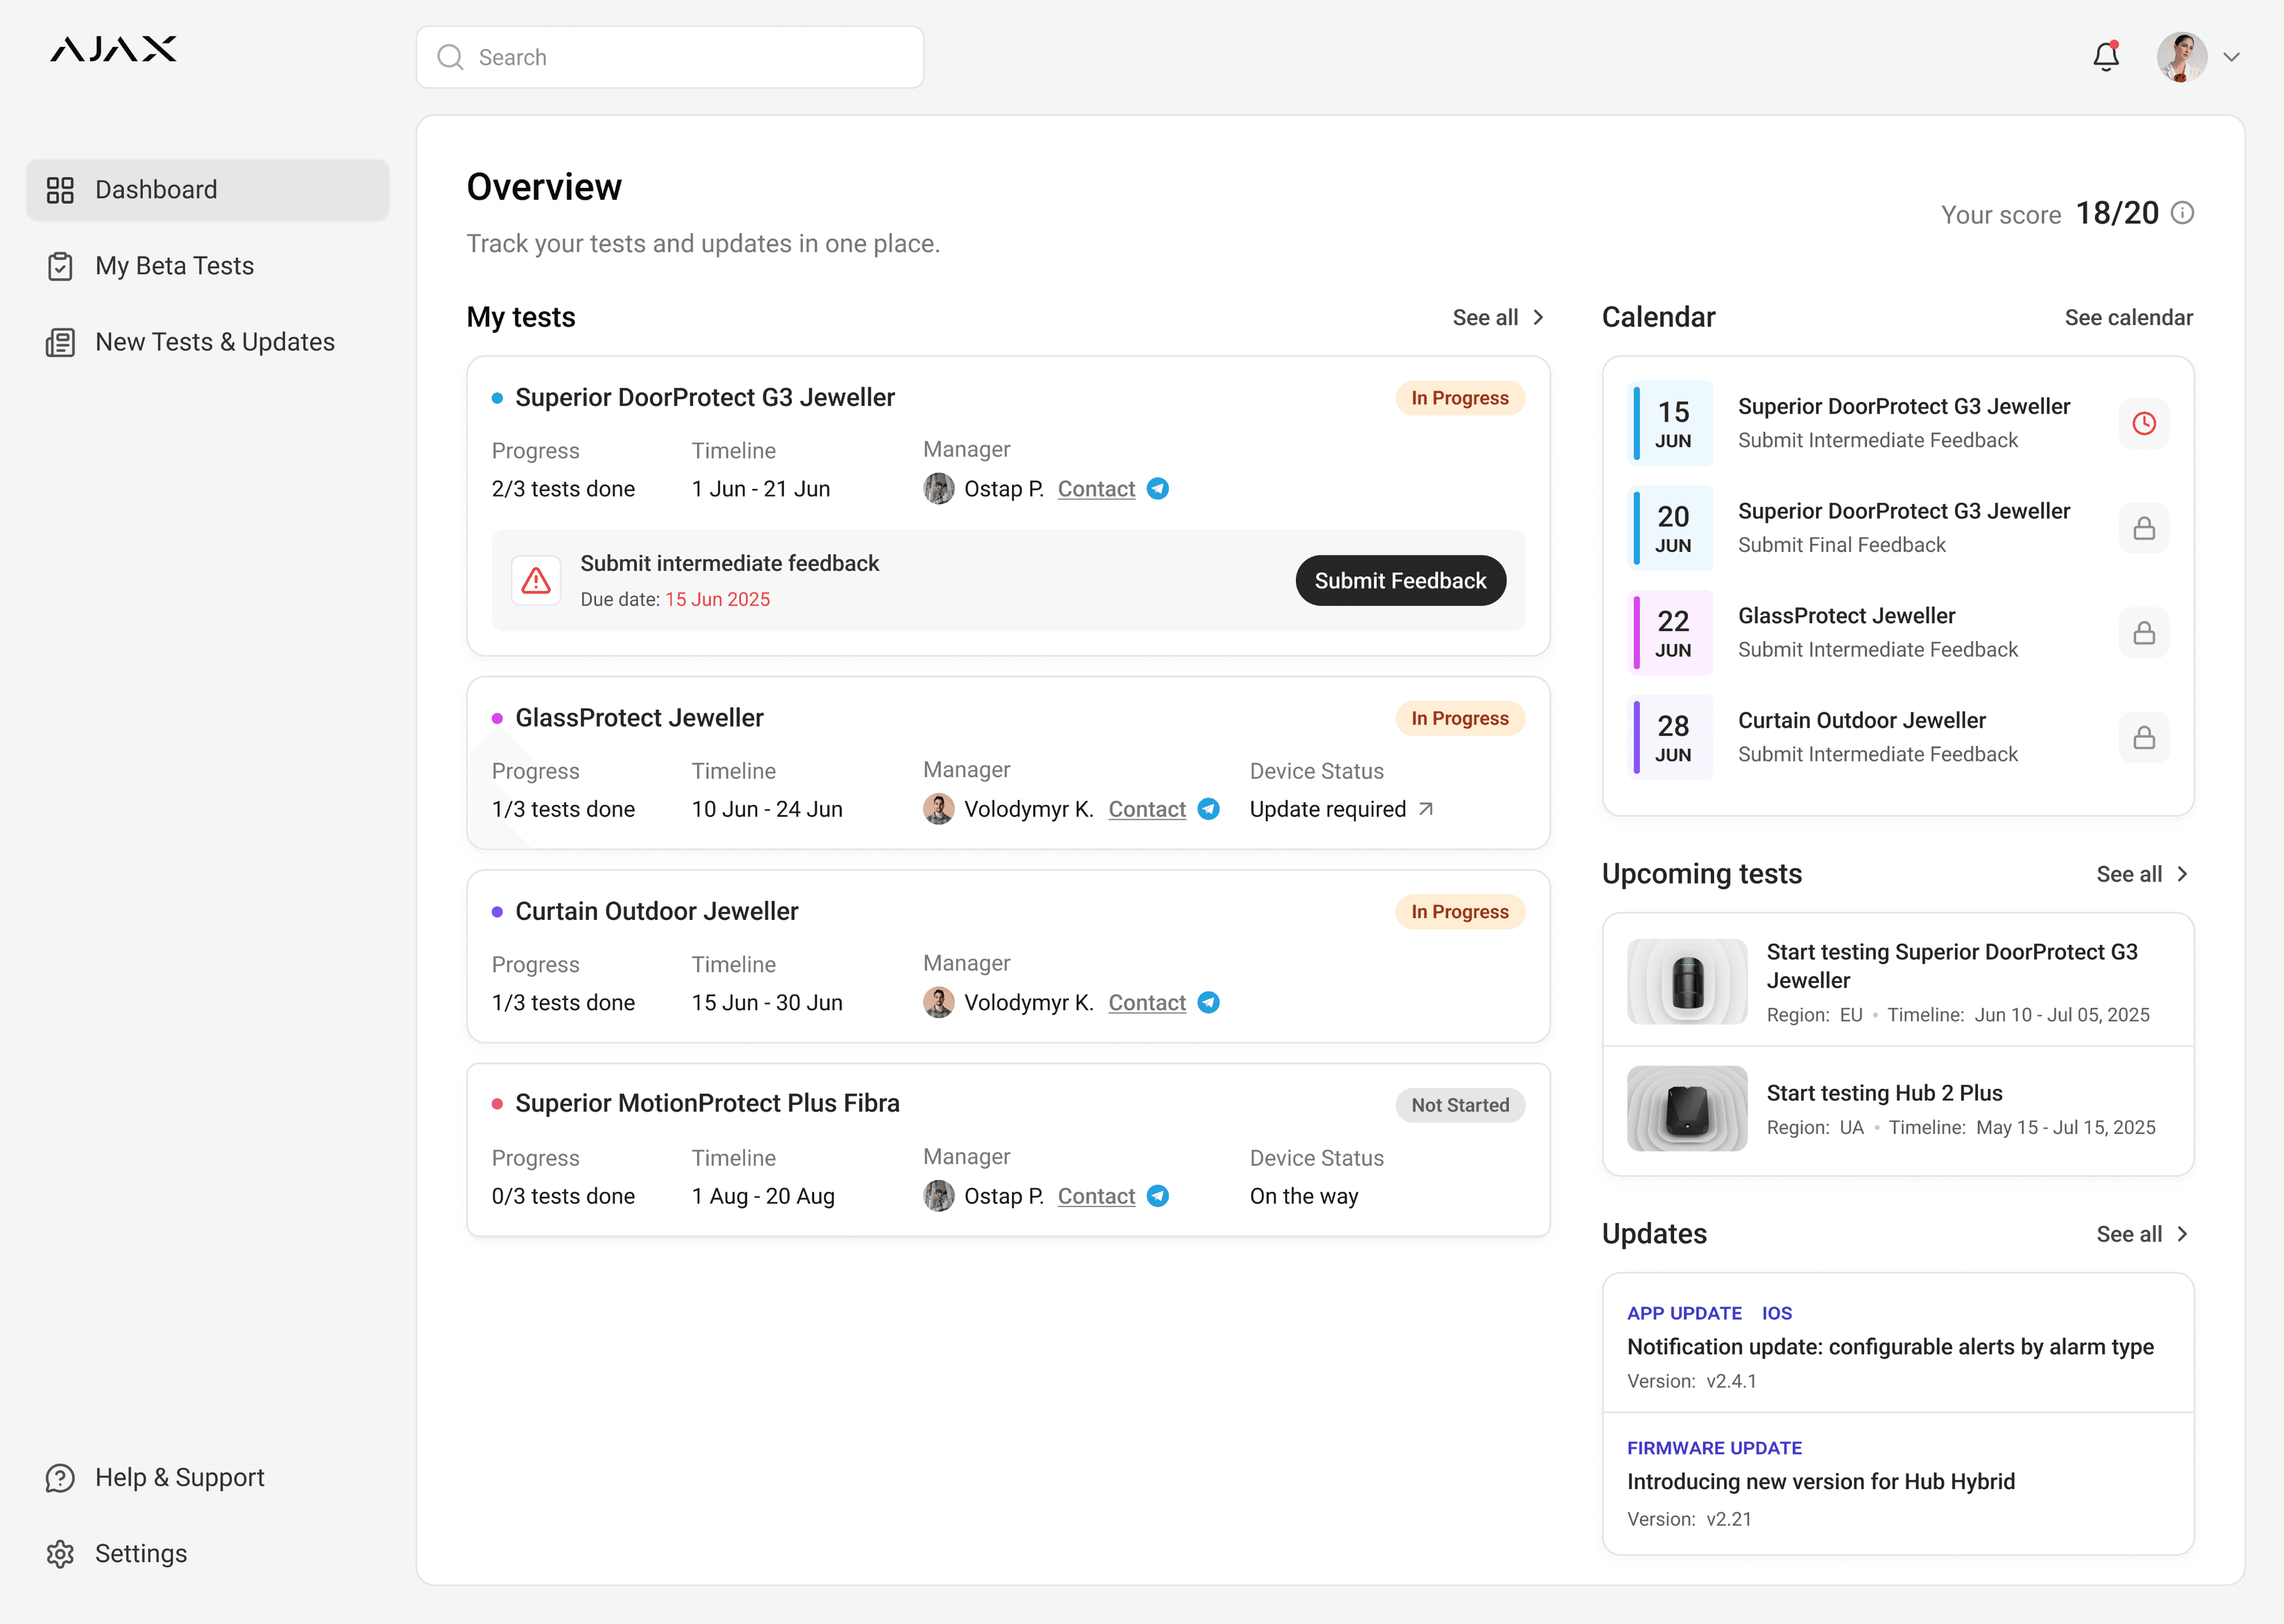The width and height of the screenshot is (2284, 1624).
Task: Click See all for My tests
Action: [1485, 318]
